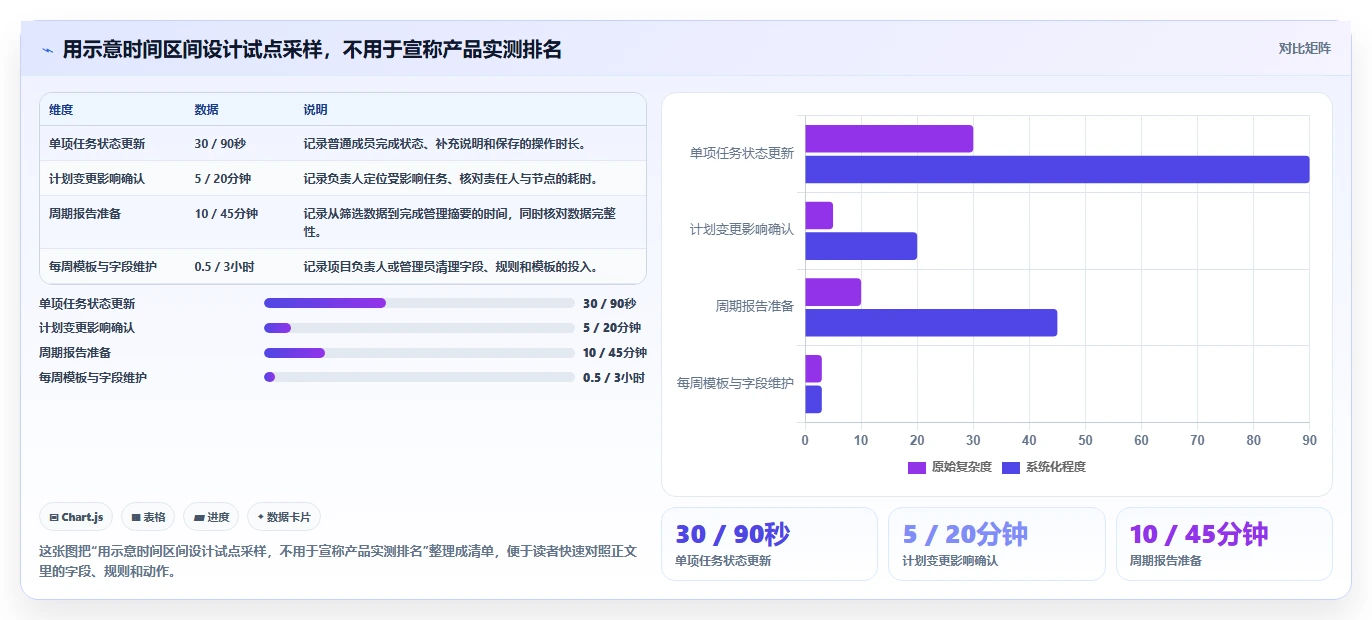Toggle the 系统化程度 legend swatch

click(x=1011, y=467)
